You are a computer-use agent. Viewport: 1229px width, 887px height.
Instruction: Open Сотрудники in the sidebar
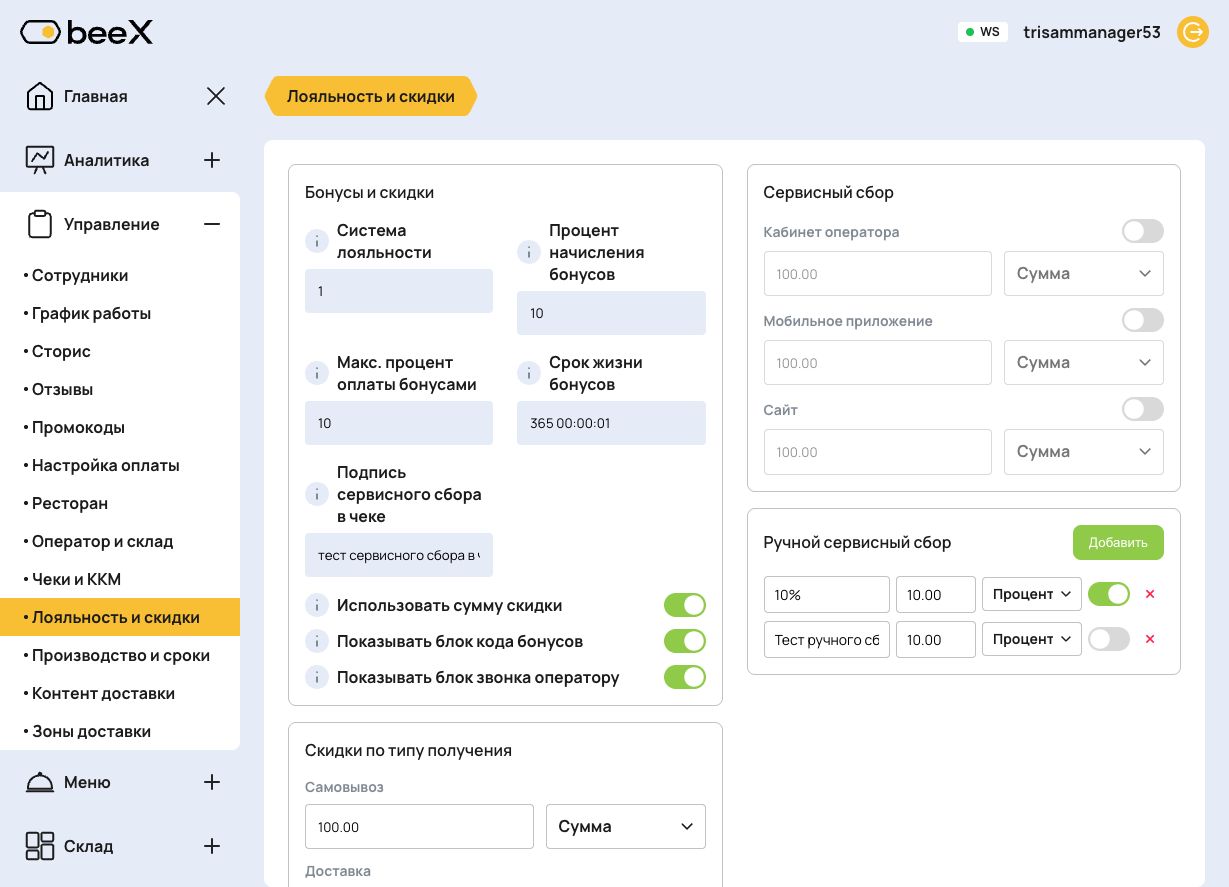[x=120, y=275]
